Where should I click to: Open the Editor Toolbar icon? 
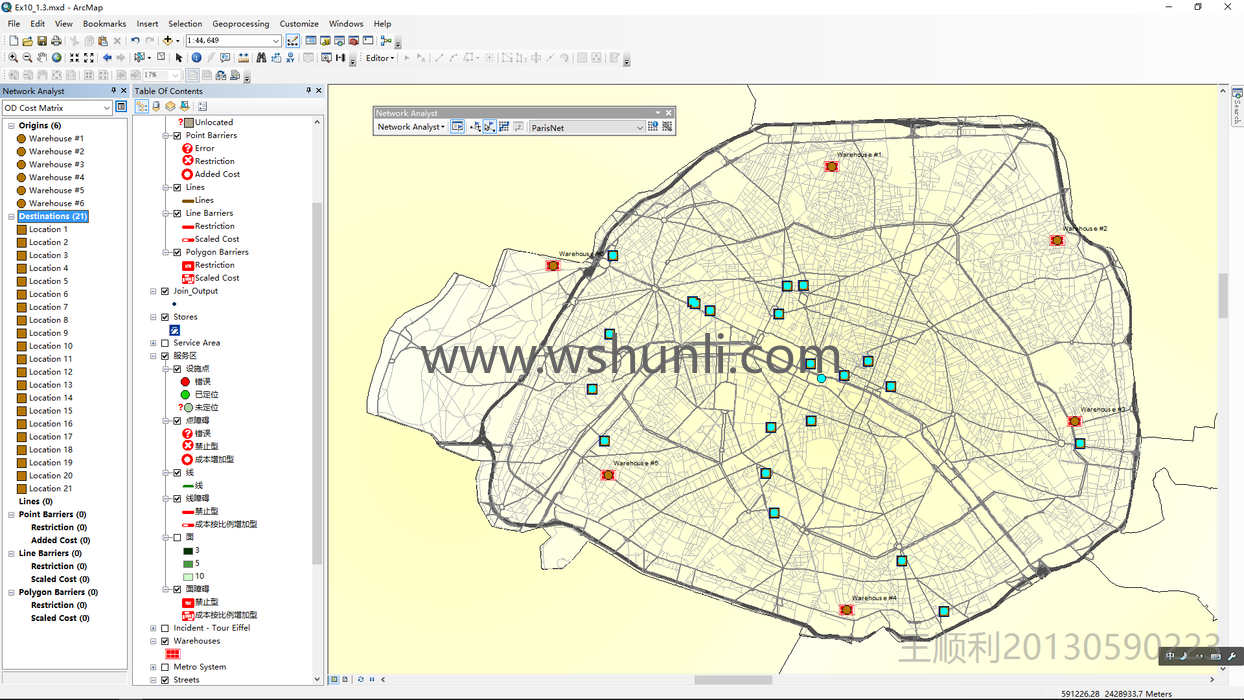click(x=293, y=41)
